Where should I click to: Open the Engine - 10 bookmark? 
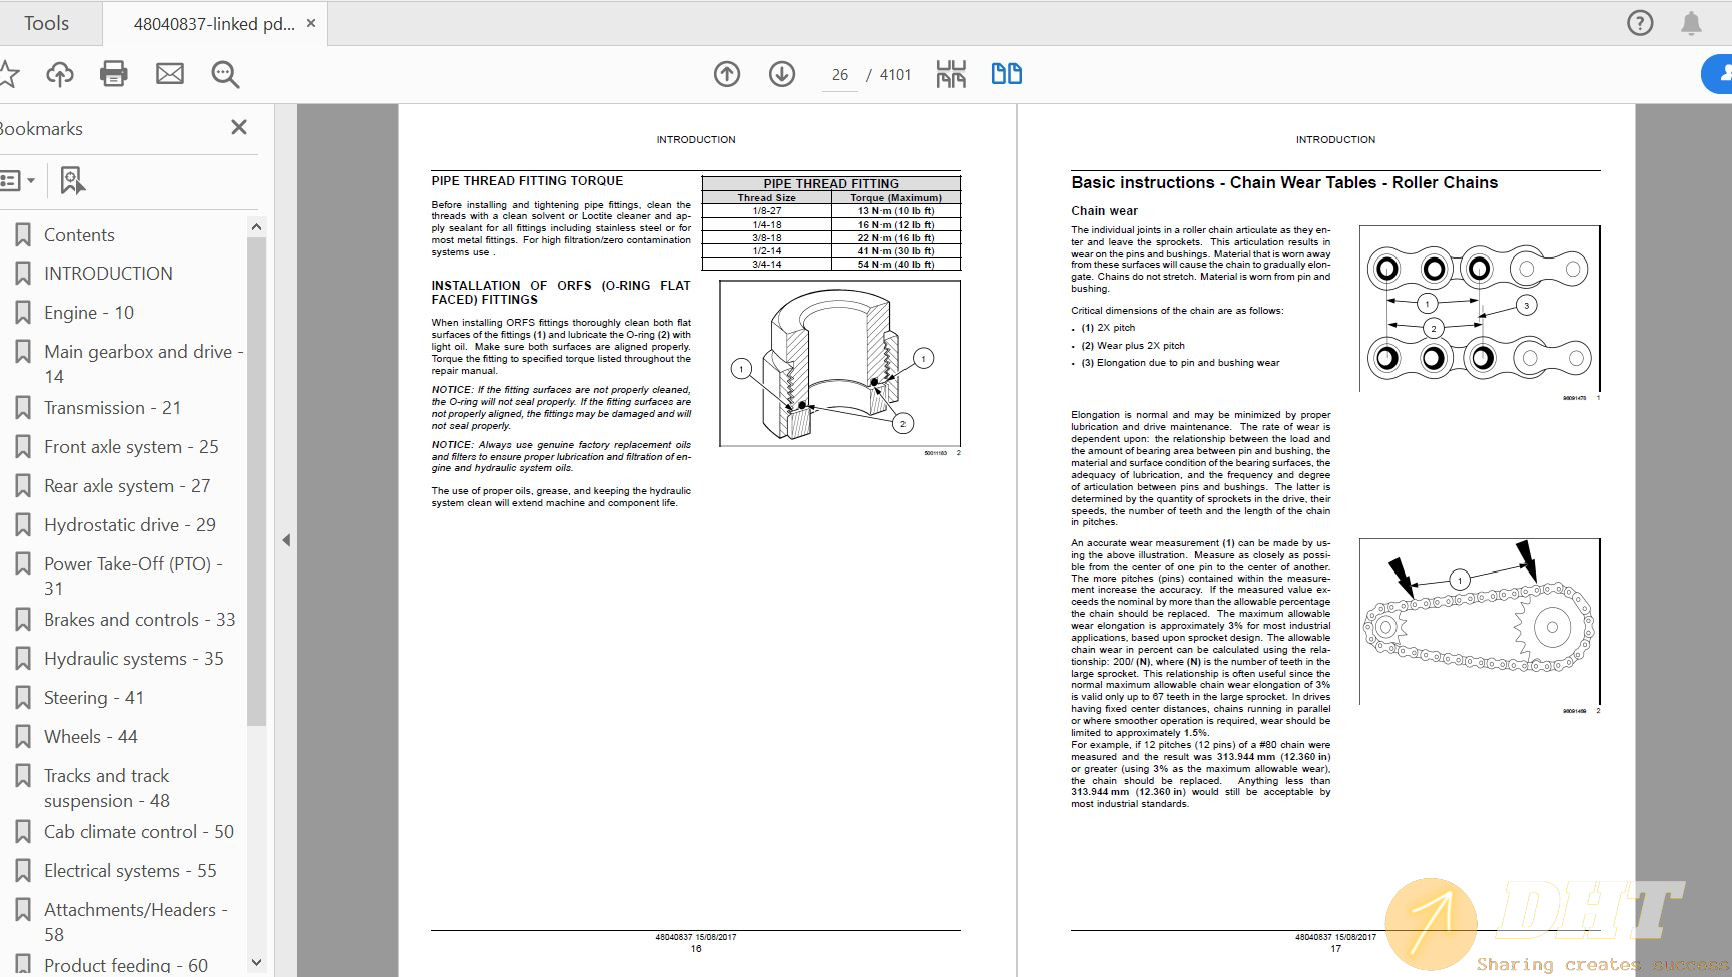pos(89,313)
